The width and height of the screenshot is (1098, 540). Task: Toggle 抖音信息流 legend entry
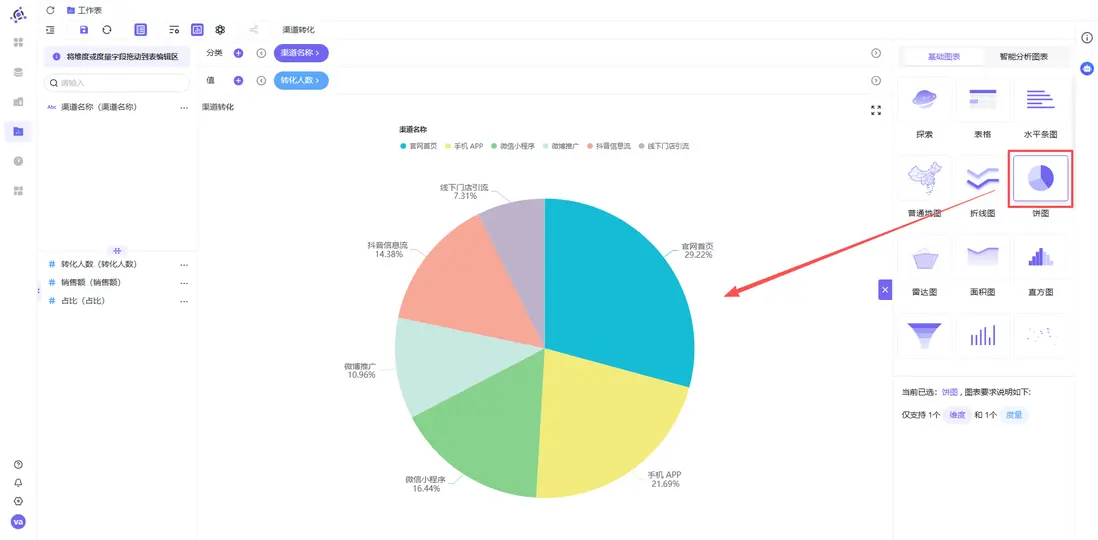point(609,146)
